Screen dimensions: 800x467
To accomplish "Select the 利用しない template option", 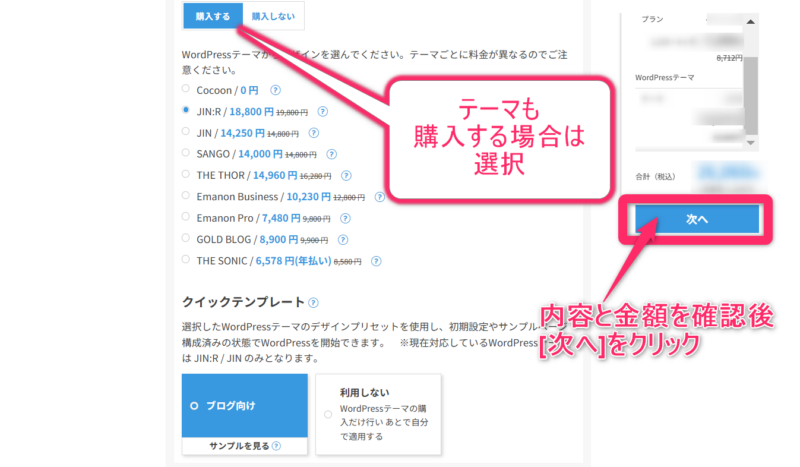I will (378, 414).
